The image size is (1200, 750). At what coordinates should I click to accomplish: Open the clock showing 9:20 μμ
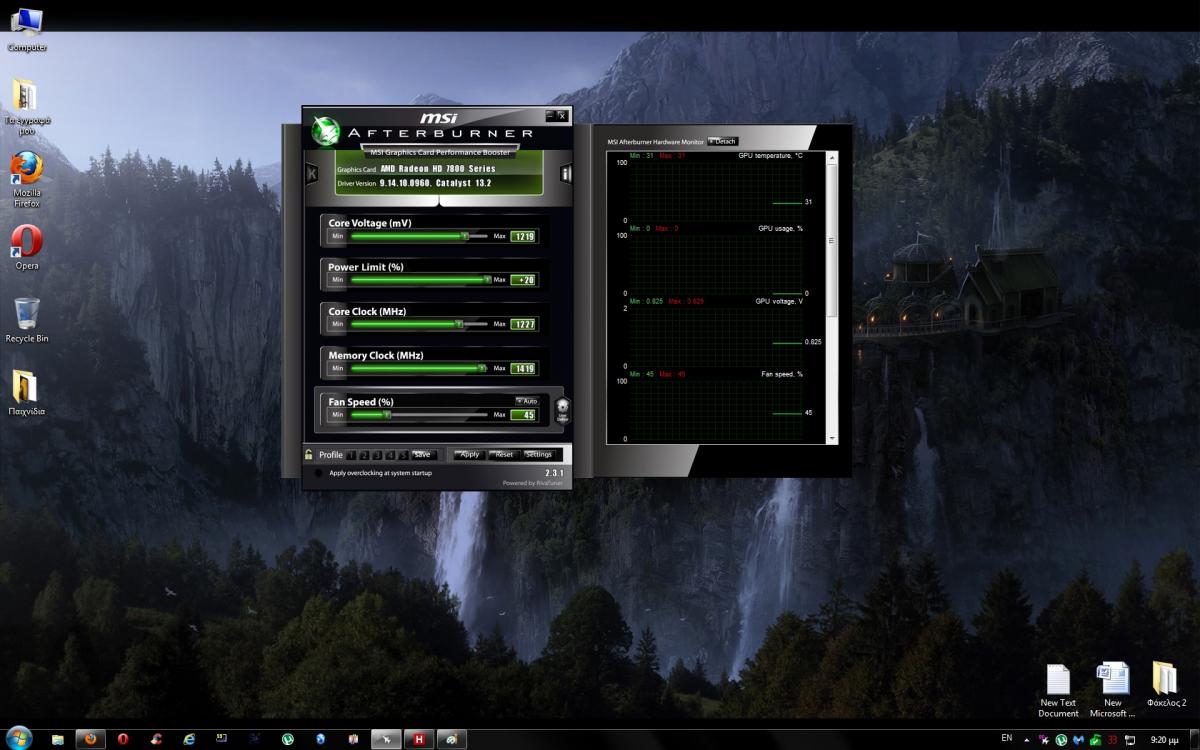point(1164,740)
